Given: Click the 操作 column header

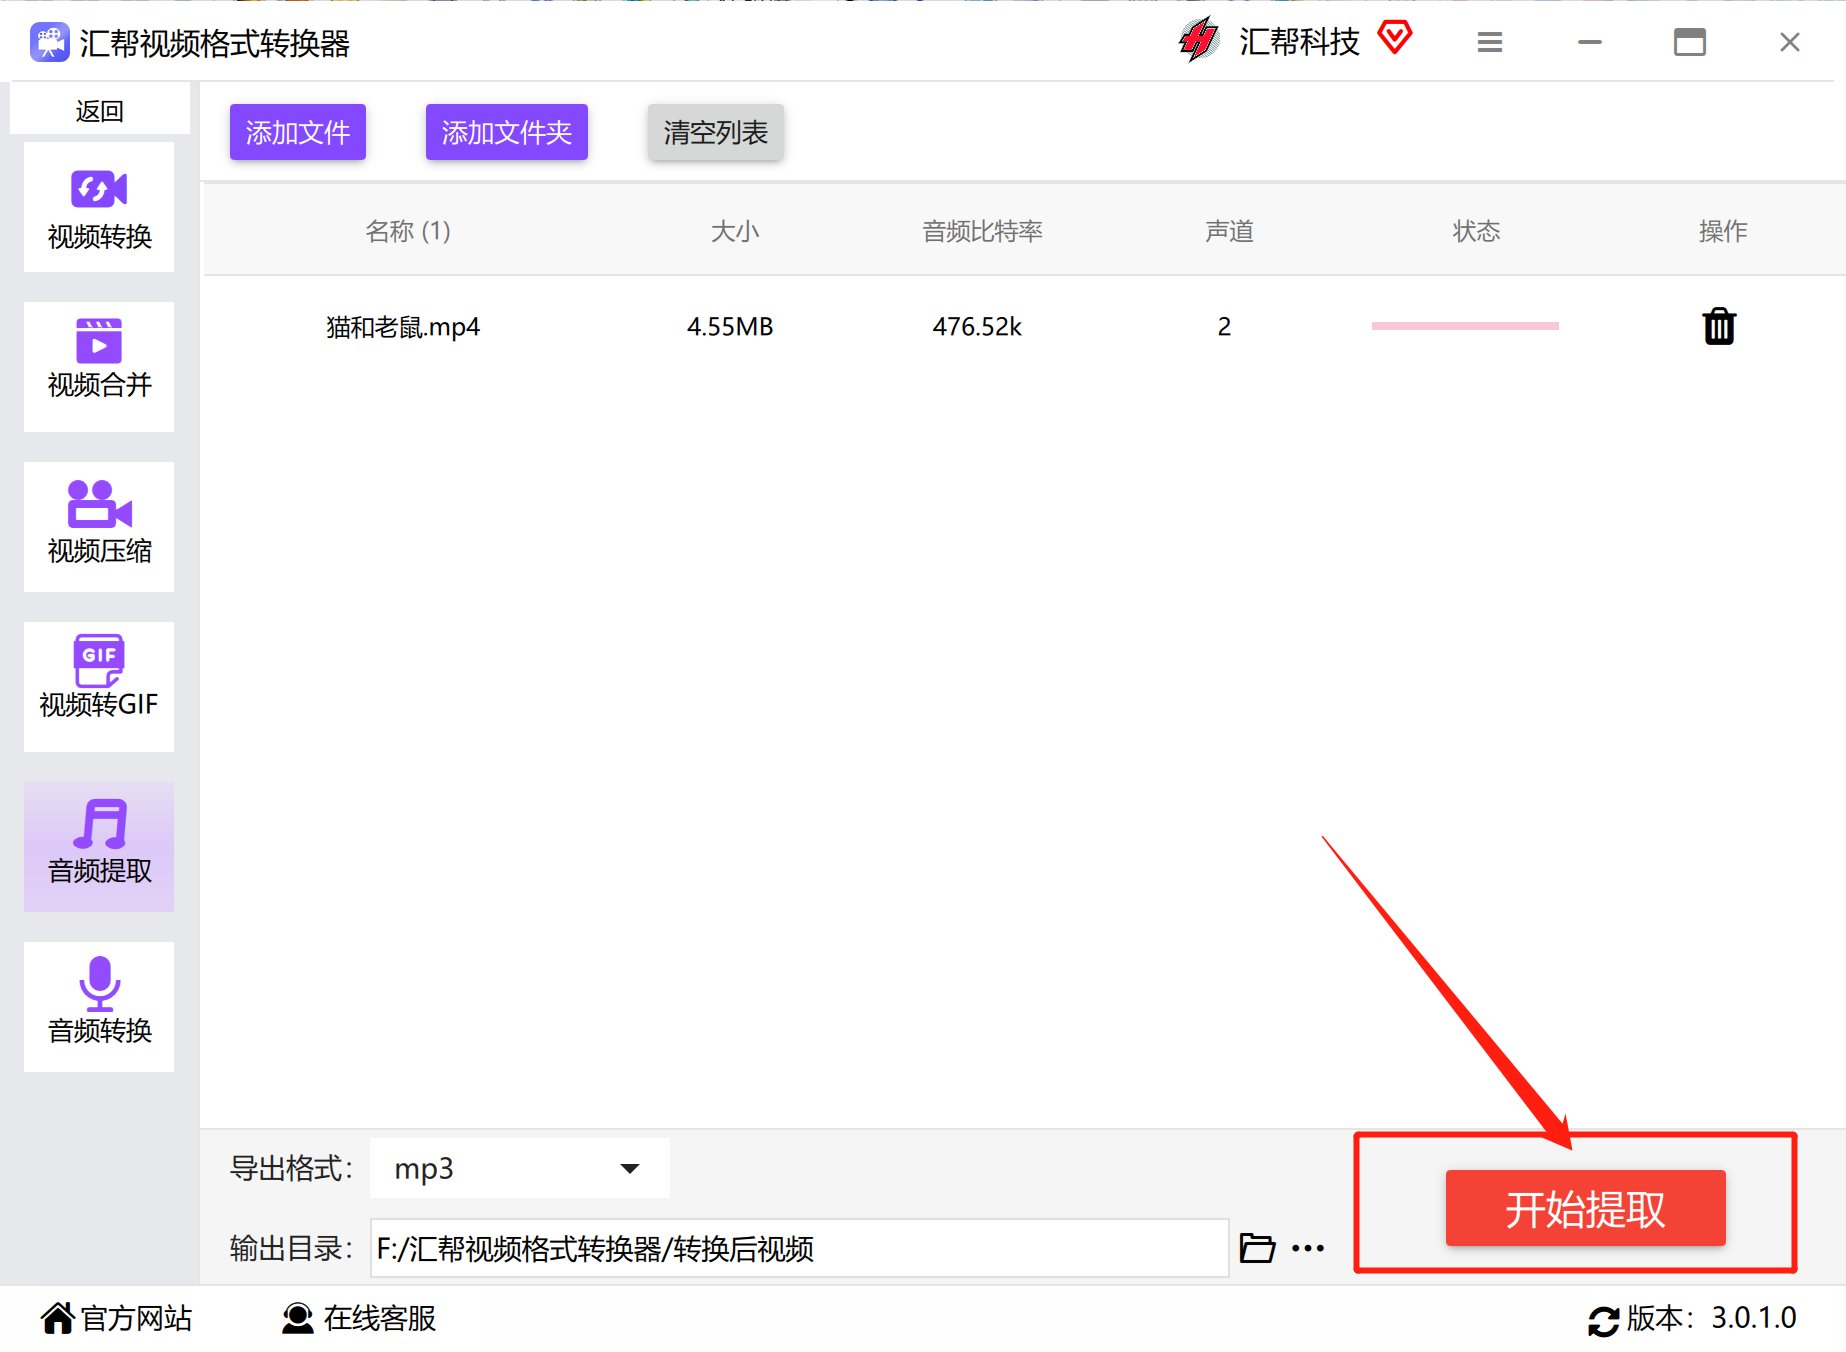Looking at the screenshot, I should tap(1723, 231).
